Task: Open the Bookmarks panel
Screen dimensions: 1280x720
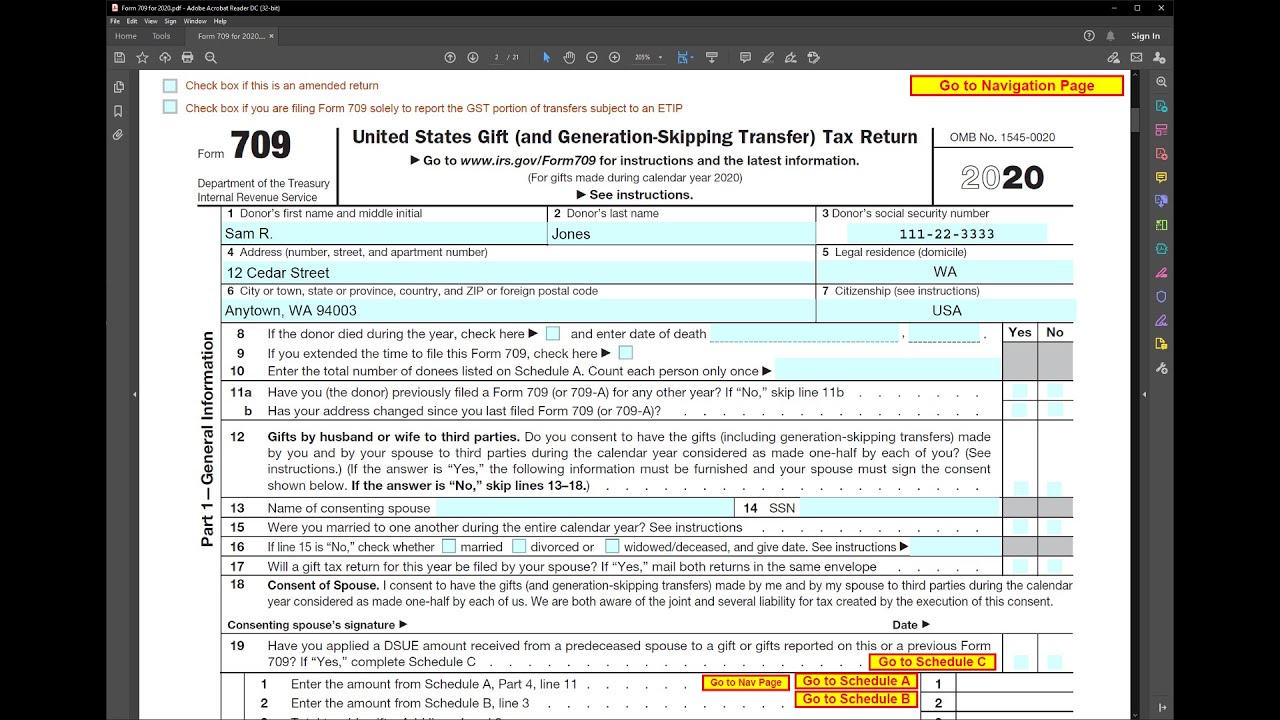Action: [119, 110]
